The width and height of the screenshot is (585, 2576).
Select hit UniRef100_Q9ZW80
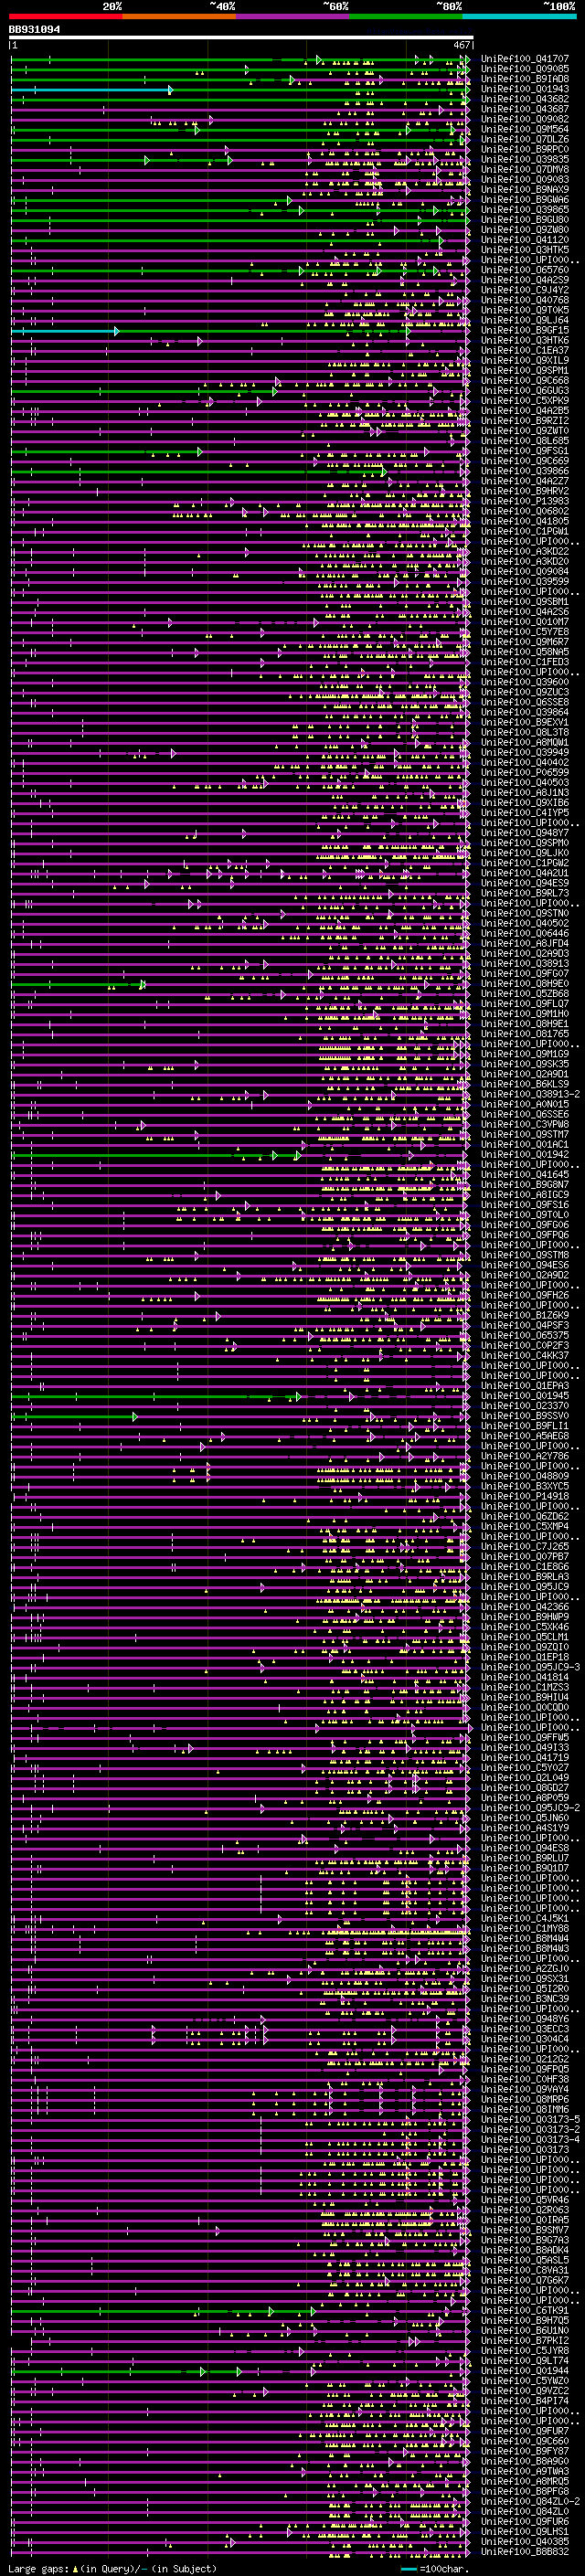(x=525, y=230)
